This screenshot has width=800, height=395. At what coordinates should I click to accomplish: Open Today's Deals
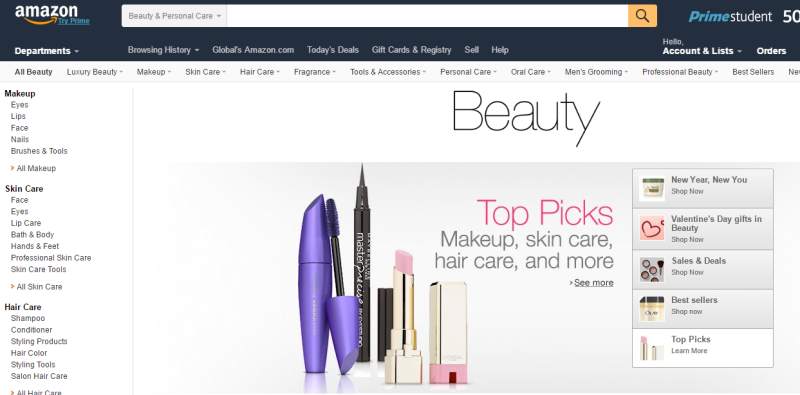333,50
